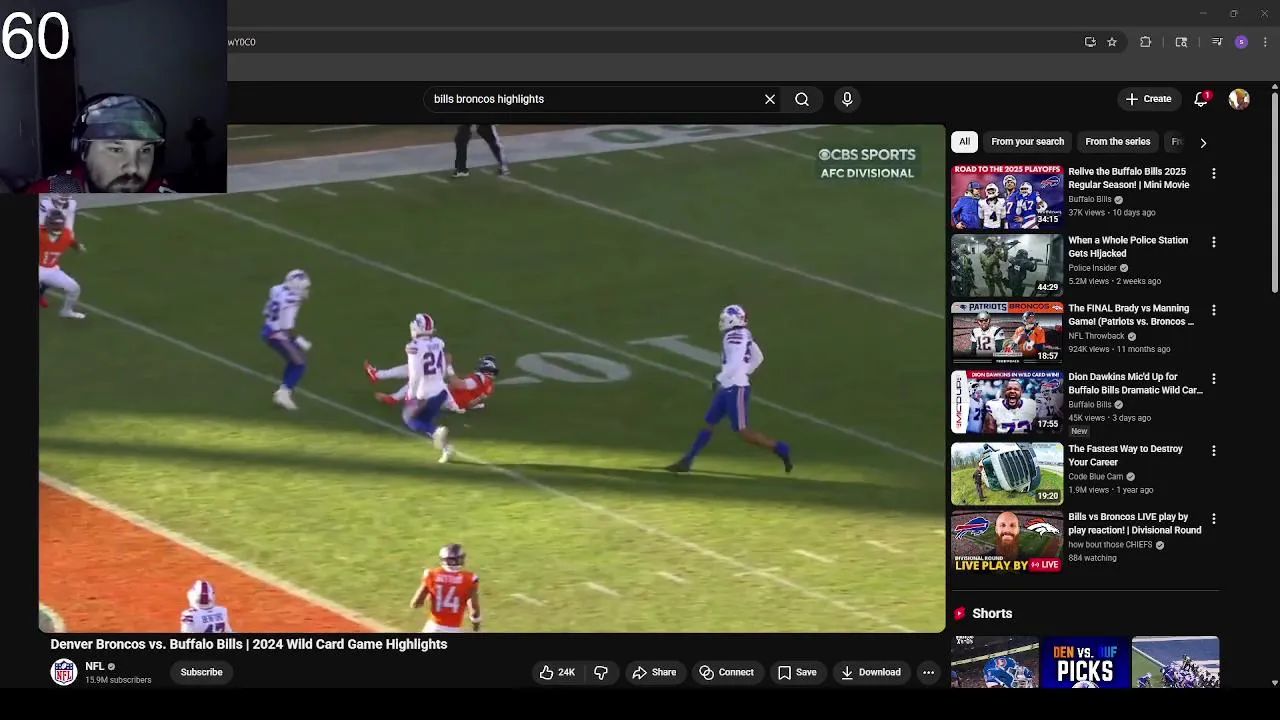Screen dimensions: 1280x720
Task: Click the Shorts section heading
Action: pos(992,613)
